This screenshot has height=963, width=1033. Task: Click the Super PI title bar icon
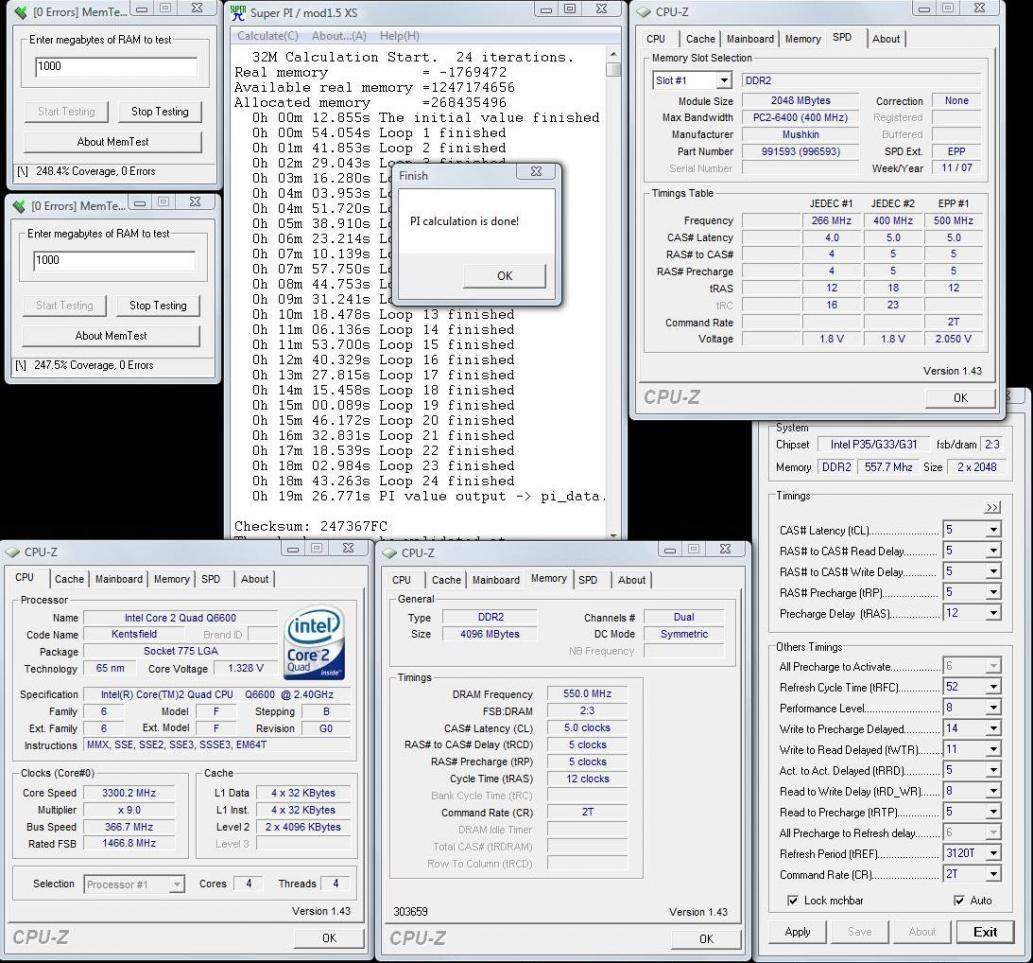tap(238, 12)
